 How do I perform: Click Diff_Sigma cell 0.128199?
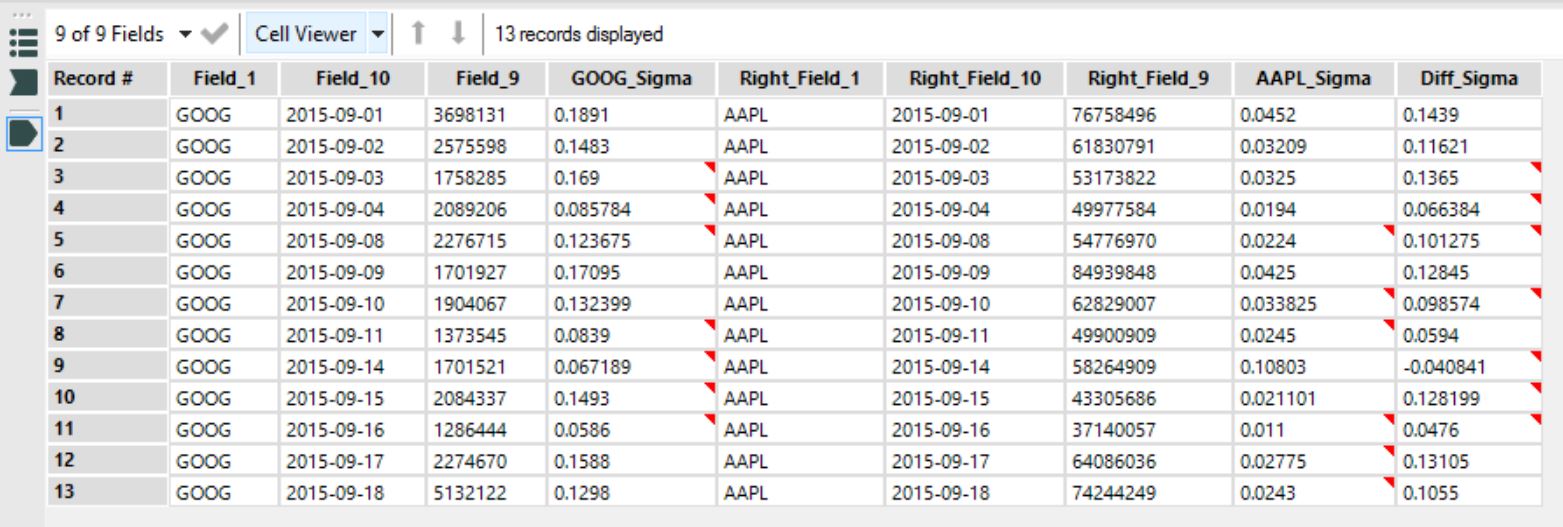point(1469,398)
